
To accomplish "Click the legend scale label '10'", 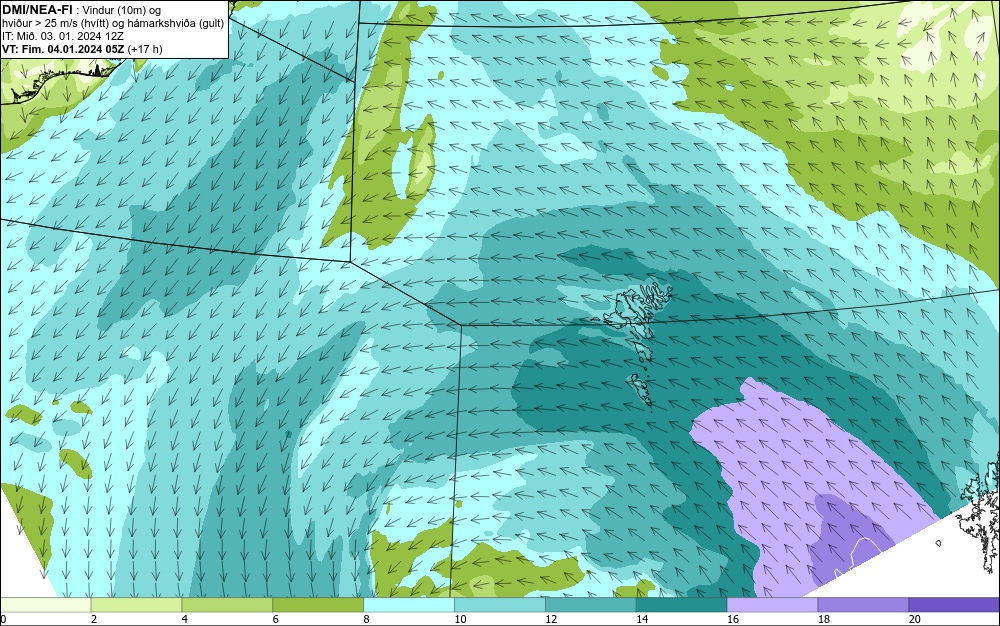I will click(x=460, y=619).
